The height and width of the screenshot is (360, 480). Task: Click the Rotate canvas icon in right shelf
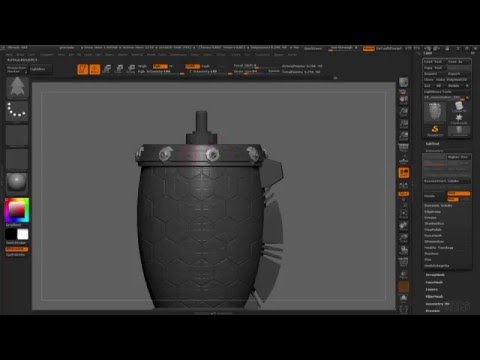pos(404,250)
